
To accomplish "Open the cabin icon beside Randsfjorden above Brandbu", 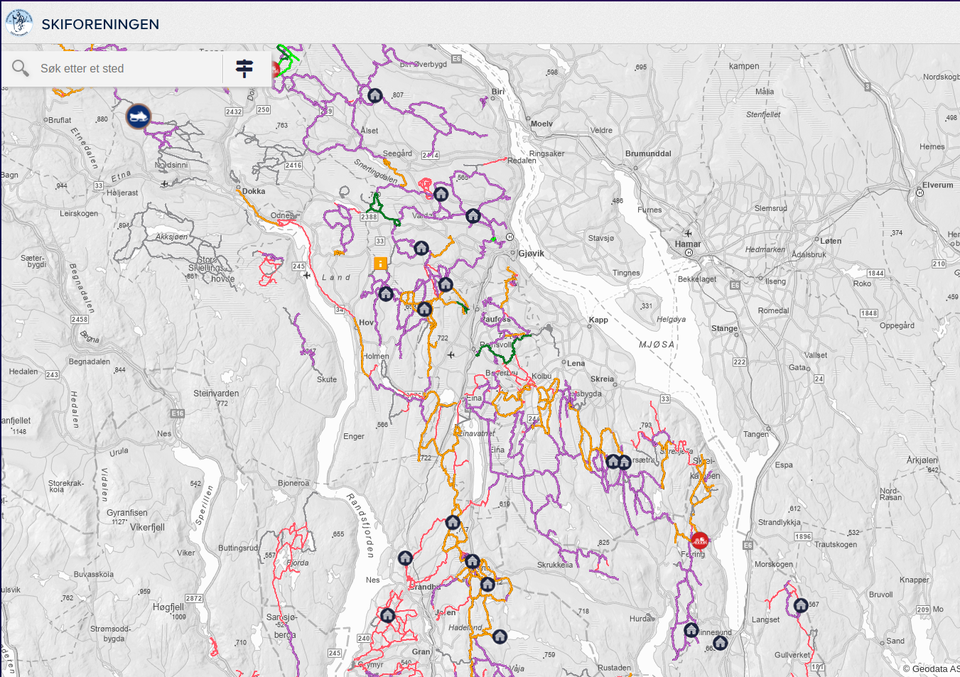I will coord(405,558).
